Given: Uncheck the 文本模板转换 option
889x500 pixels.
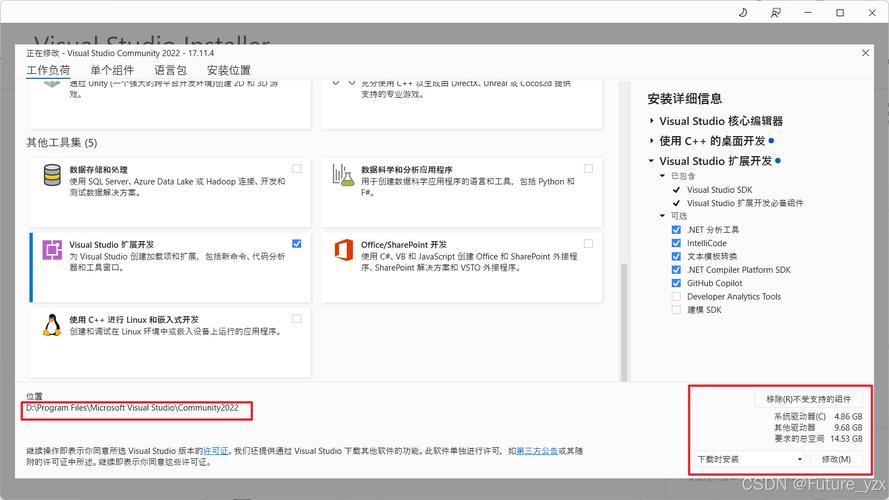Looking at the screenshot, I should point(676,256).
